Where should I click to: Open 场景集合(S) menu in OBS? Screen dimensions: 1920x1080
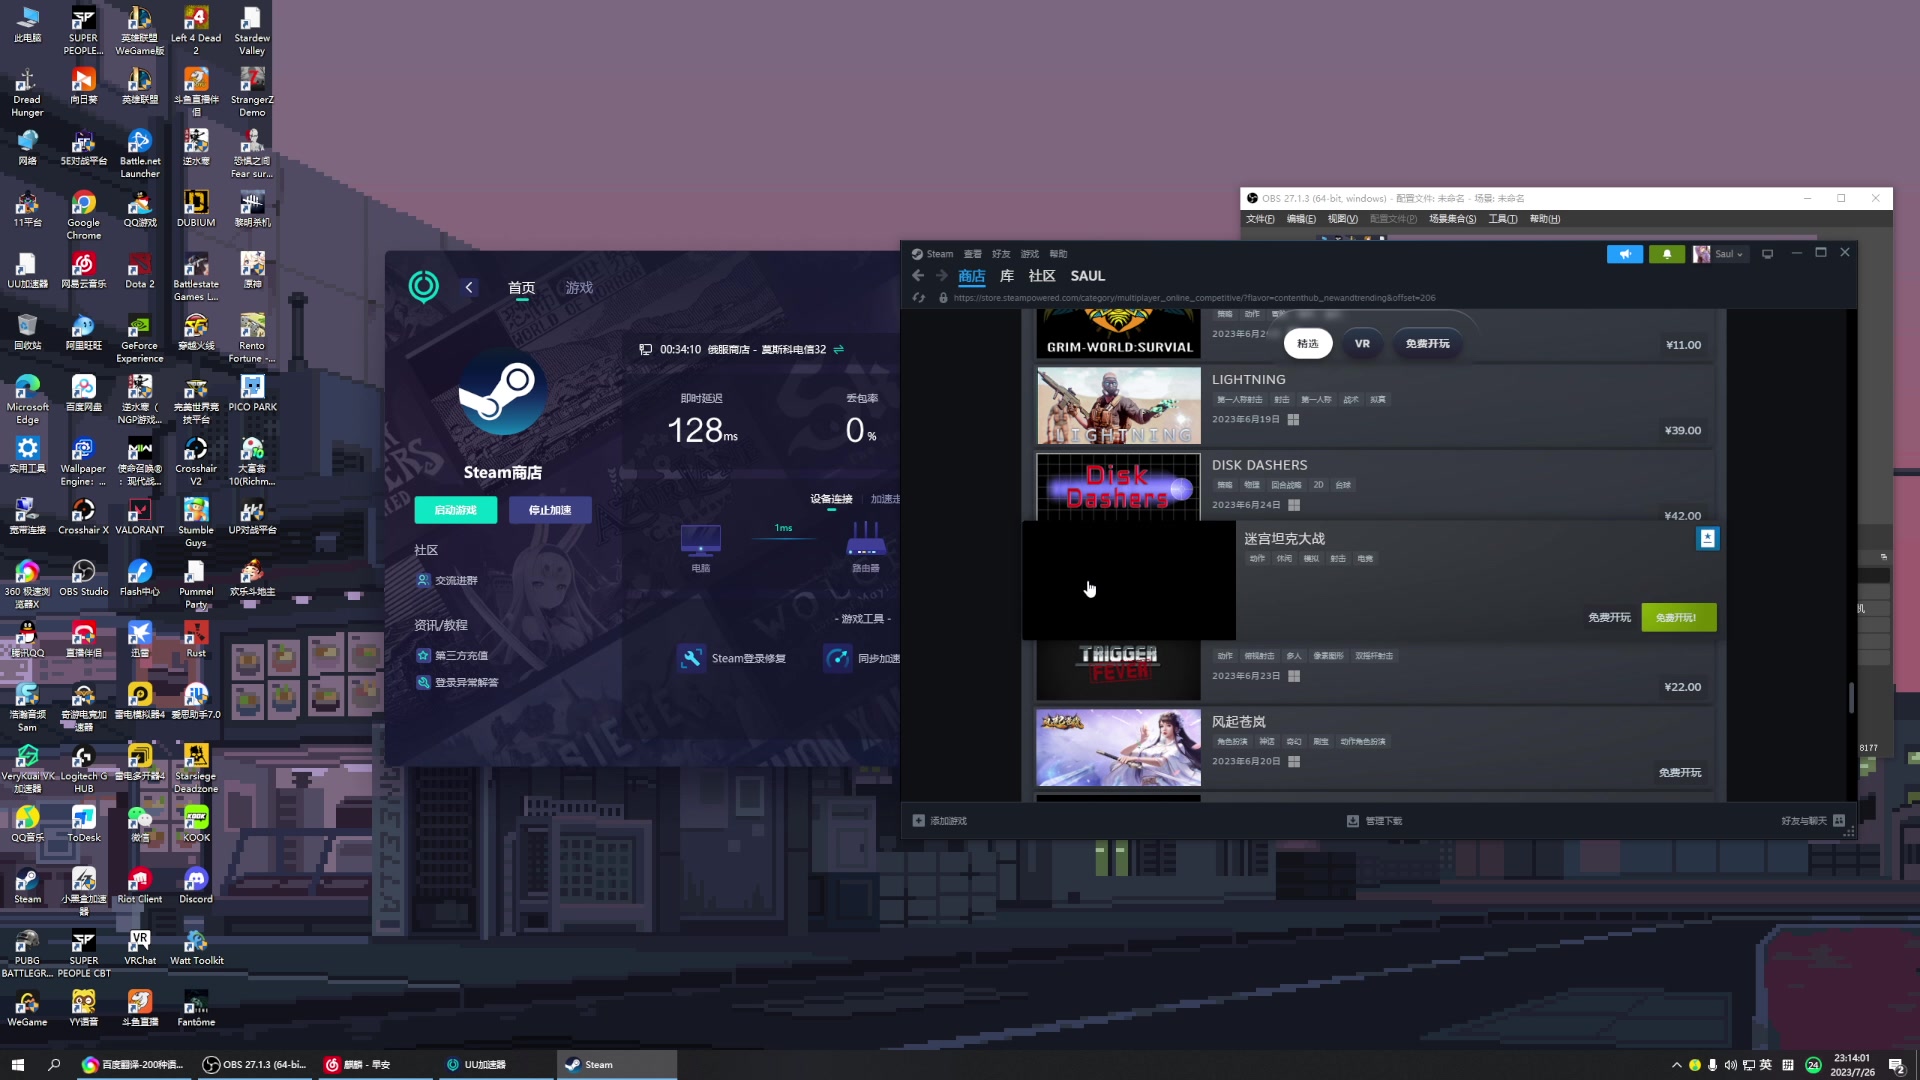tap(1452, 219)
